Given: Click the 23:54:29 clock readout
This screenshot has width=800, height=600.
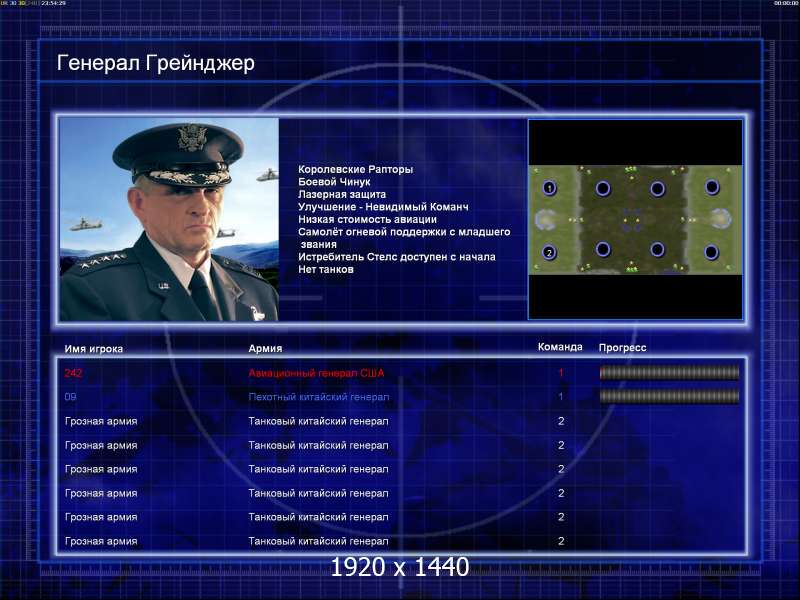Looking at the screenshot, I should (x=54, y=3).
